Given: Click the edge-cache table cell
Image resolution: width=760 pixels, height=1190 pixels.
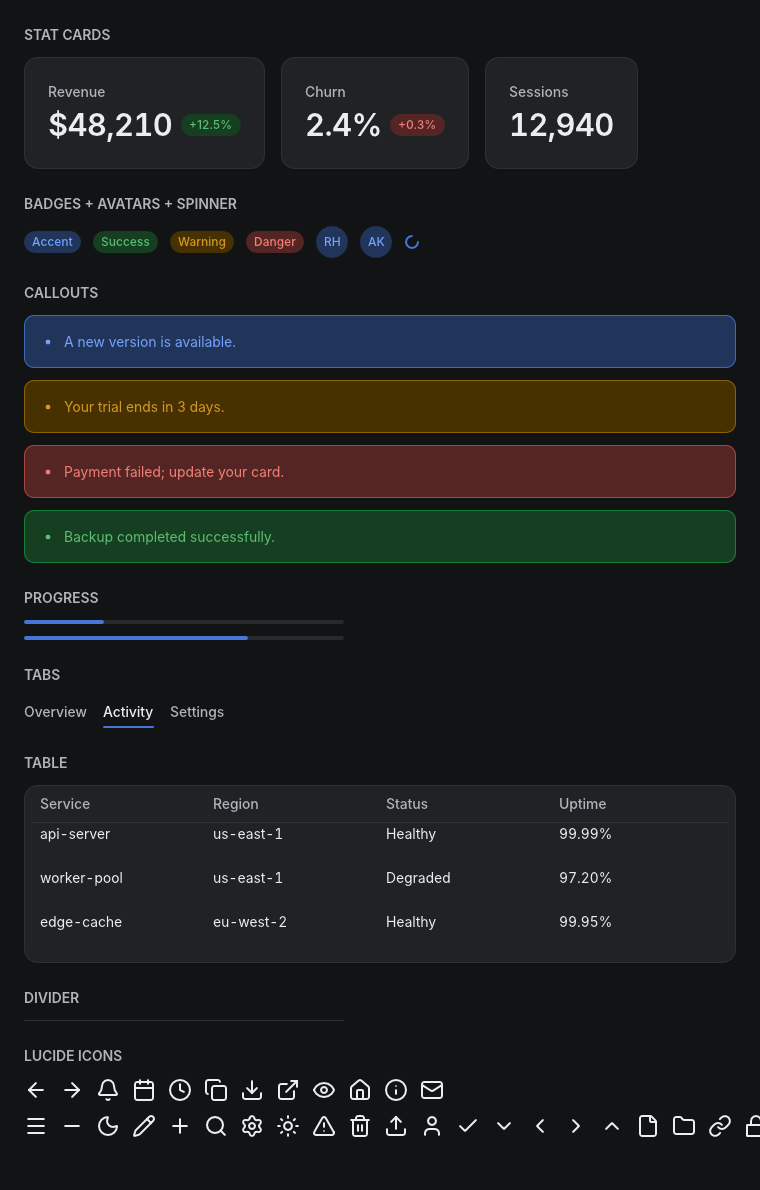Looking at the screenshot, I should (81, 922).
